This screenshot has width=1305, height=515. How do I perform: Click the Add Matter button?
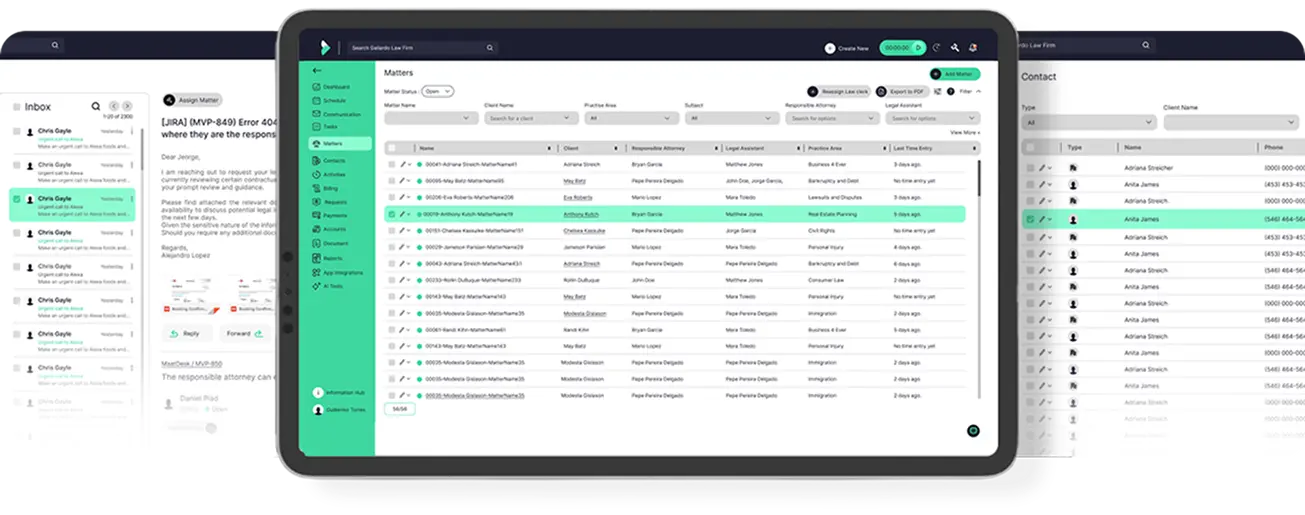point(955,74)
